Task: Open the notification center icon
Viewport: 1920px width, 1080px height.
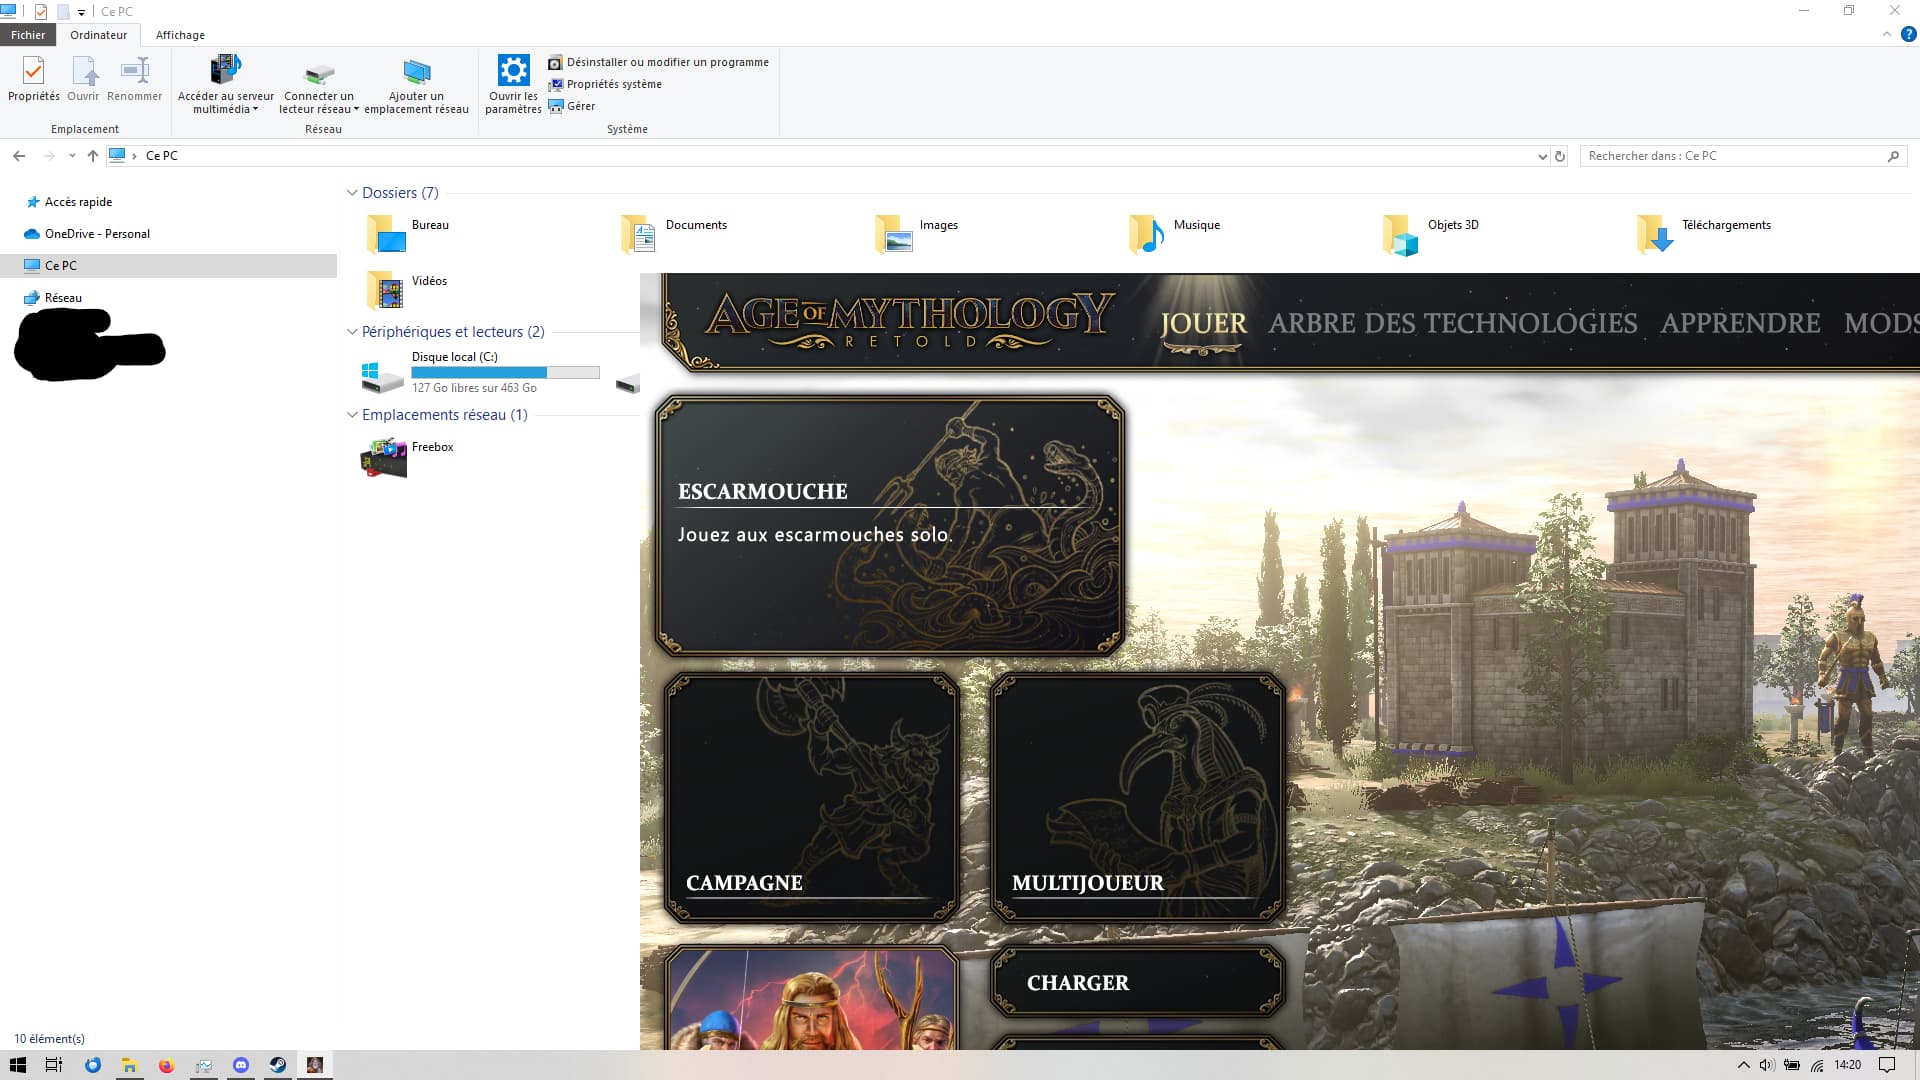Action: pyautogui.click(x=1887, y=1065)
